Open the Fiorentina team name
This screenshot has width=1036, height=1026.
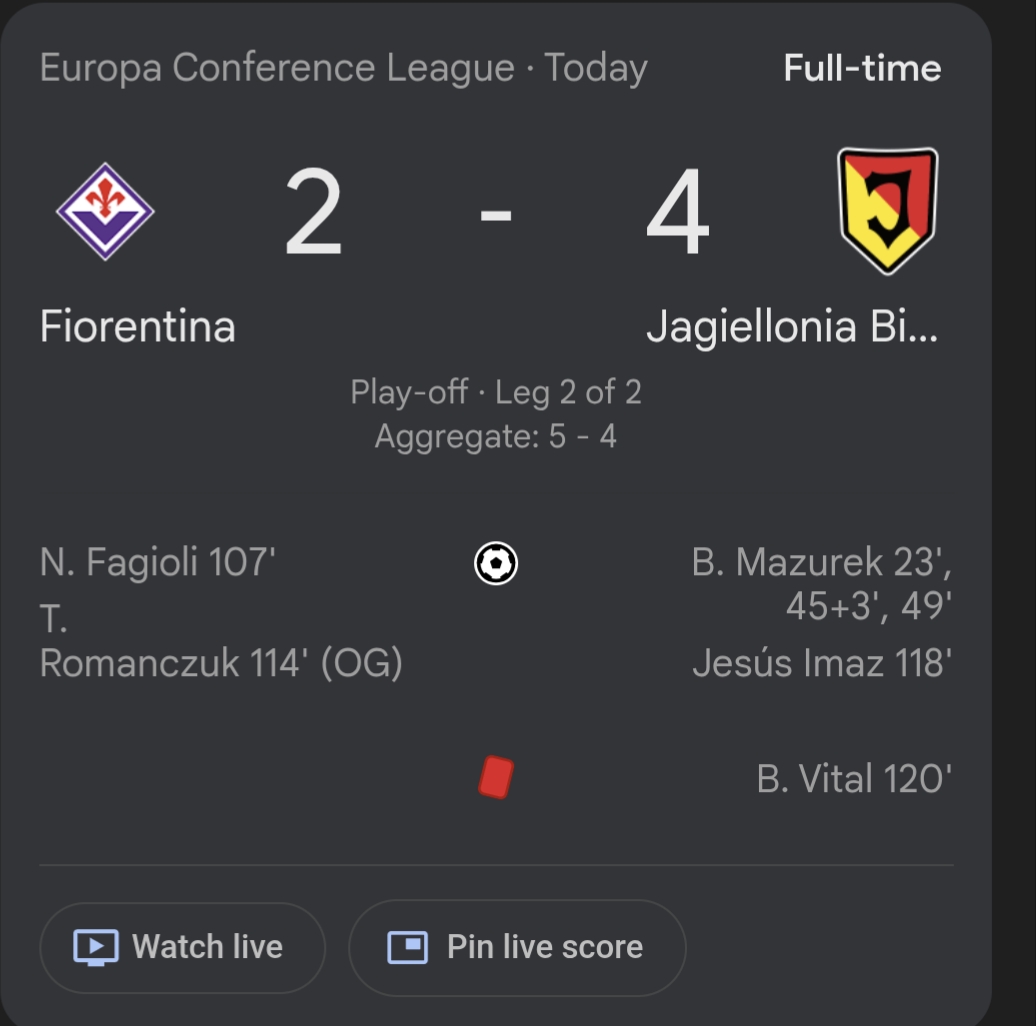pos(138,327)
